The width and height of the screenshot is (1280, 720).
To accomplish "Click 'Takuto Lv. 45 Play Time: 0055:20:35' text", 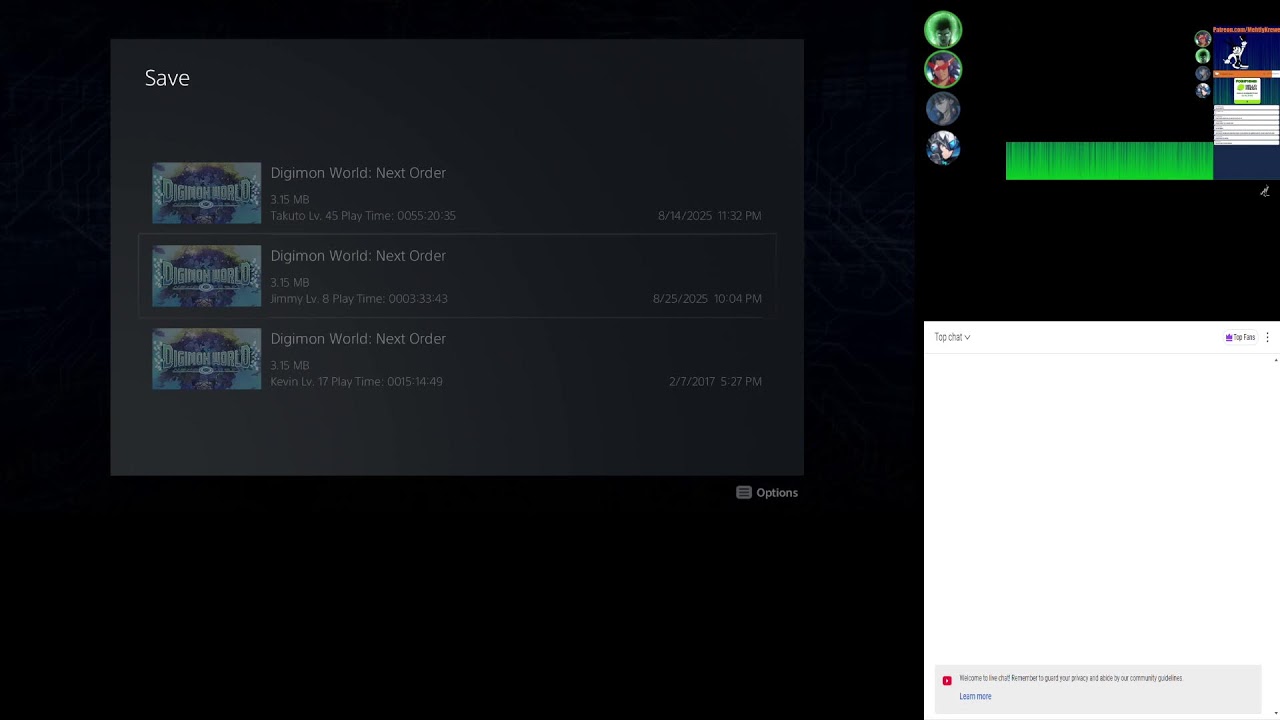I will (363, 216).
